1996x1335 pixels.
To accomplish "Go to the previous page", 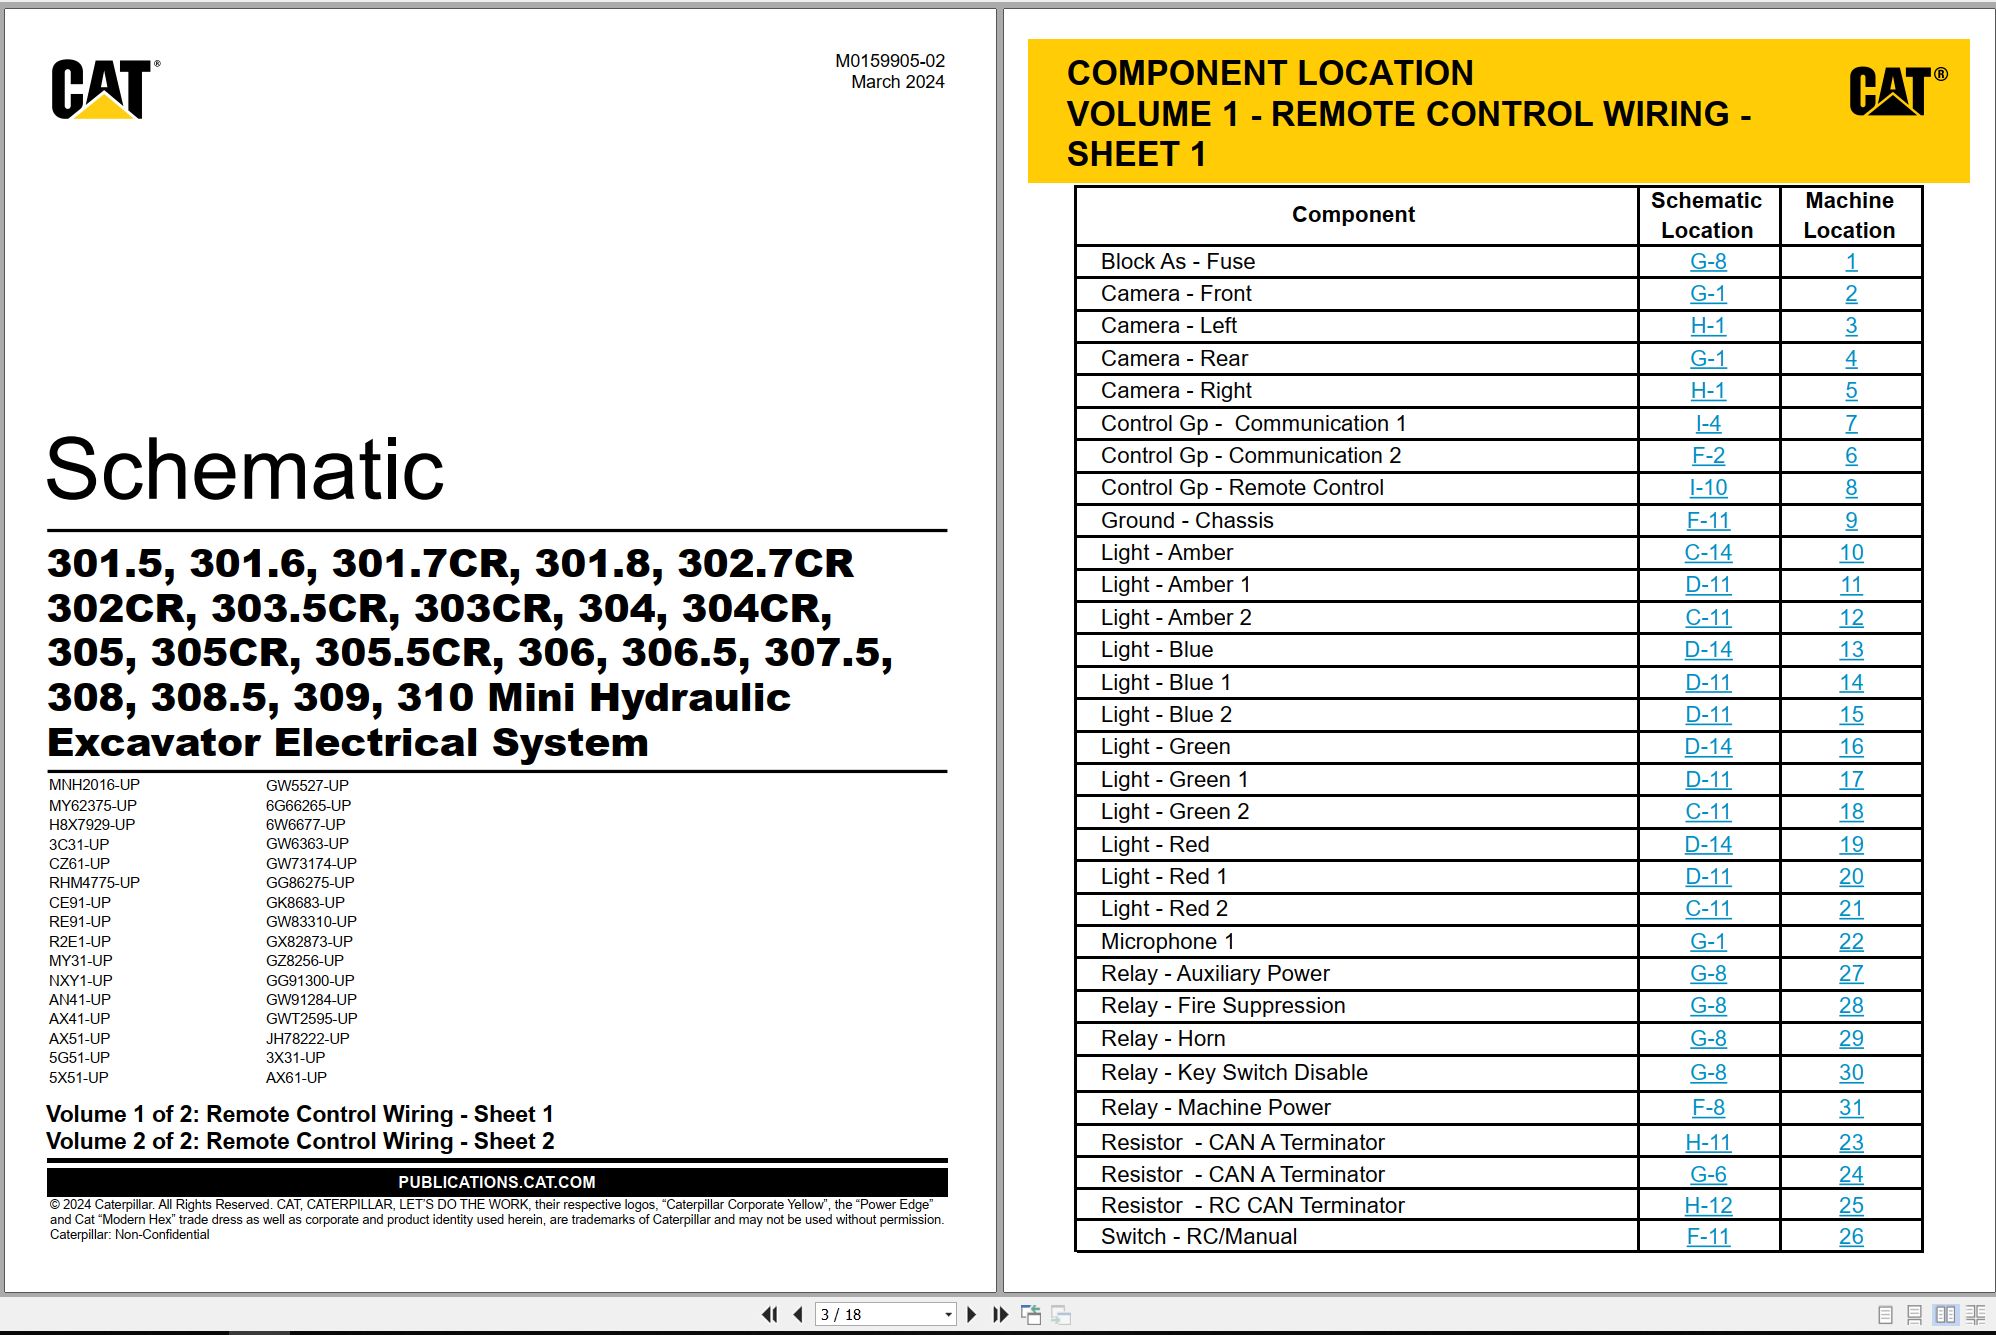I will (798, 1314).
